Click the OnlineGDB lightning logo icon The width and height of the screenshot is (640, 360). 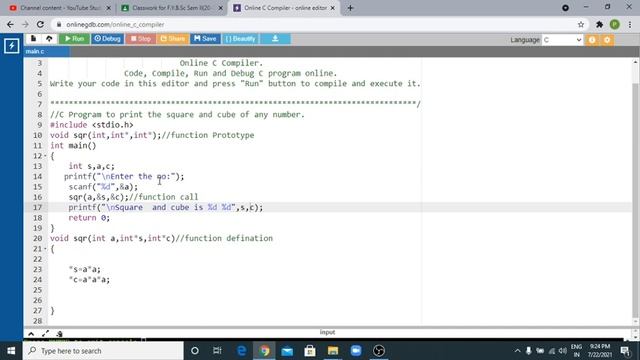[x=11, y=46]
